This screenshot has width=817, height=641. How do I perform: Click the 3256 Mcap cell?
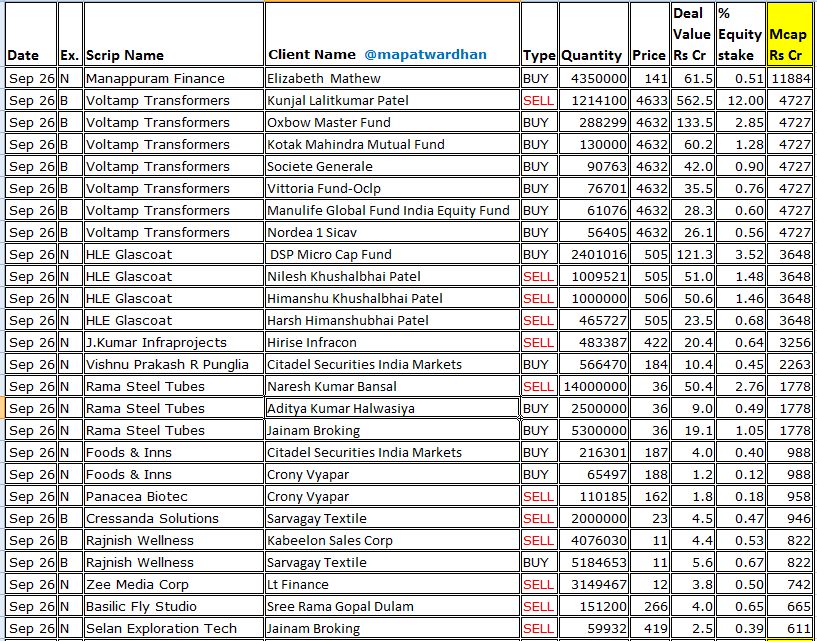[789, 342]
